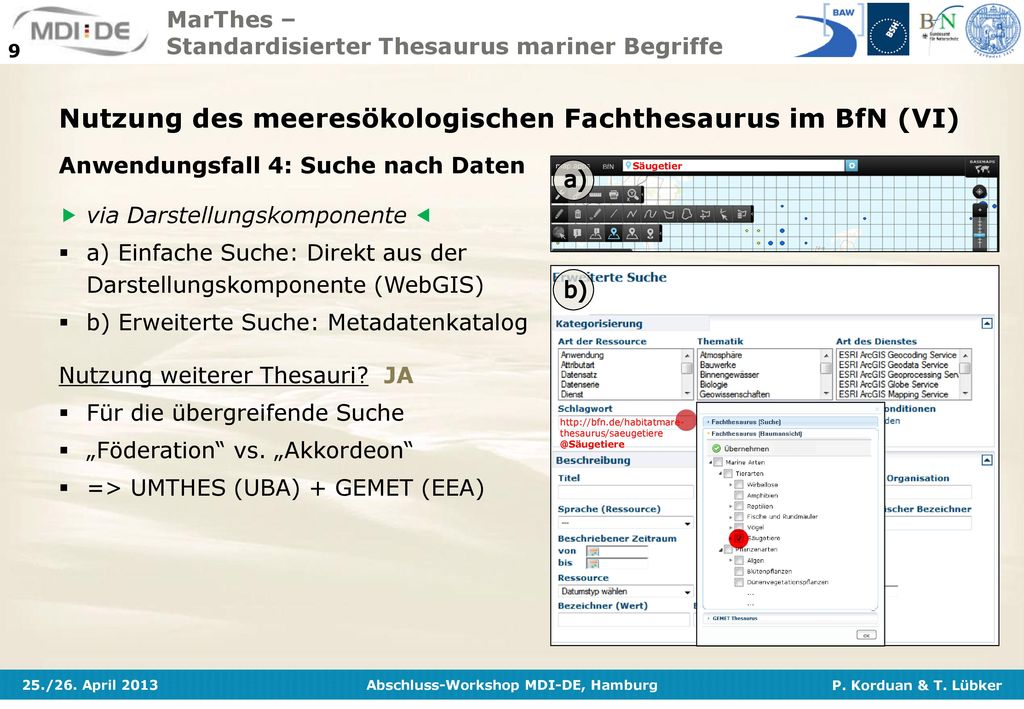The width and height of the screenshot is (1024, 709).
Task: Check the Wirbellose checkbox
Action: click(x=739, y=484)
